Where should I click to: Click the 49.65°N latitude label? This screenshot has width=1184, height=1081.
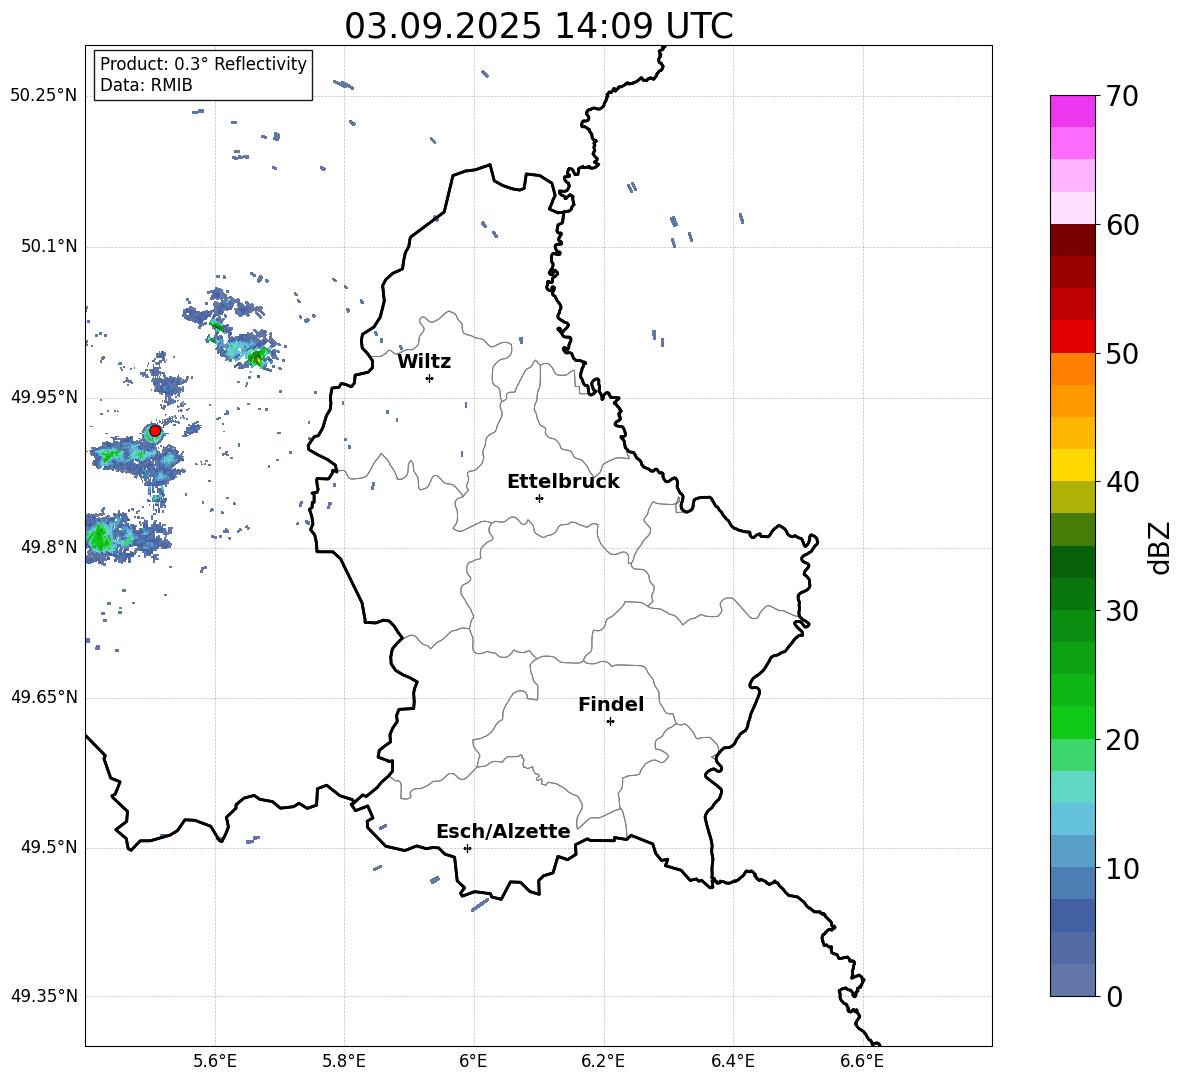click(44, 697)
